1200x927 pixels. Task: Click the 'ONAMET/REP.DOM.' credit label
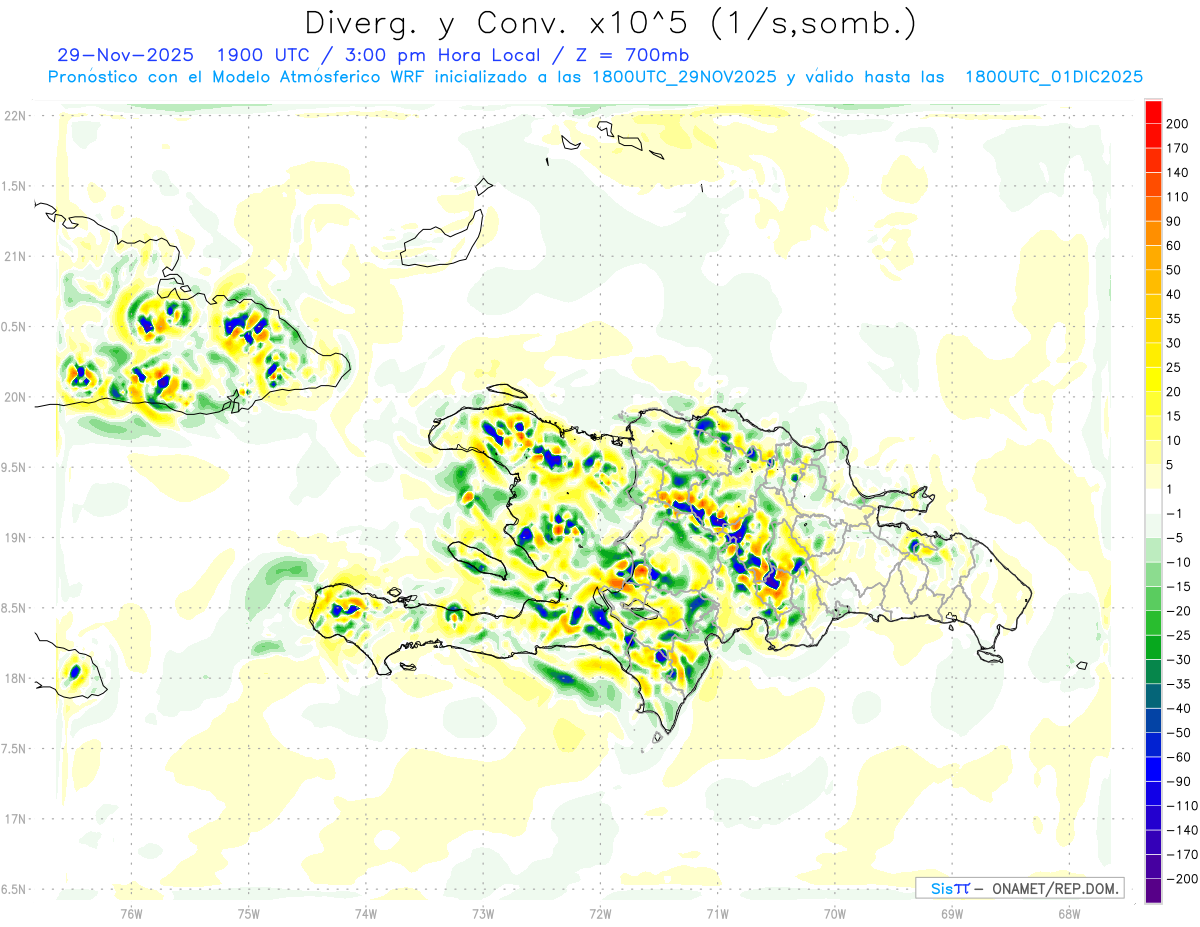[x=1054, y=888]
